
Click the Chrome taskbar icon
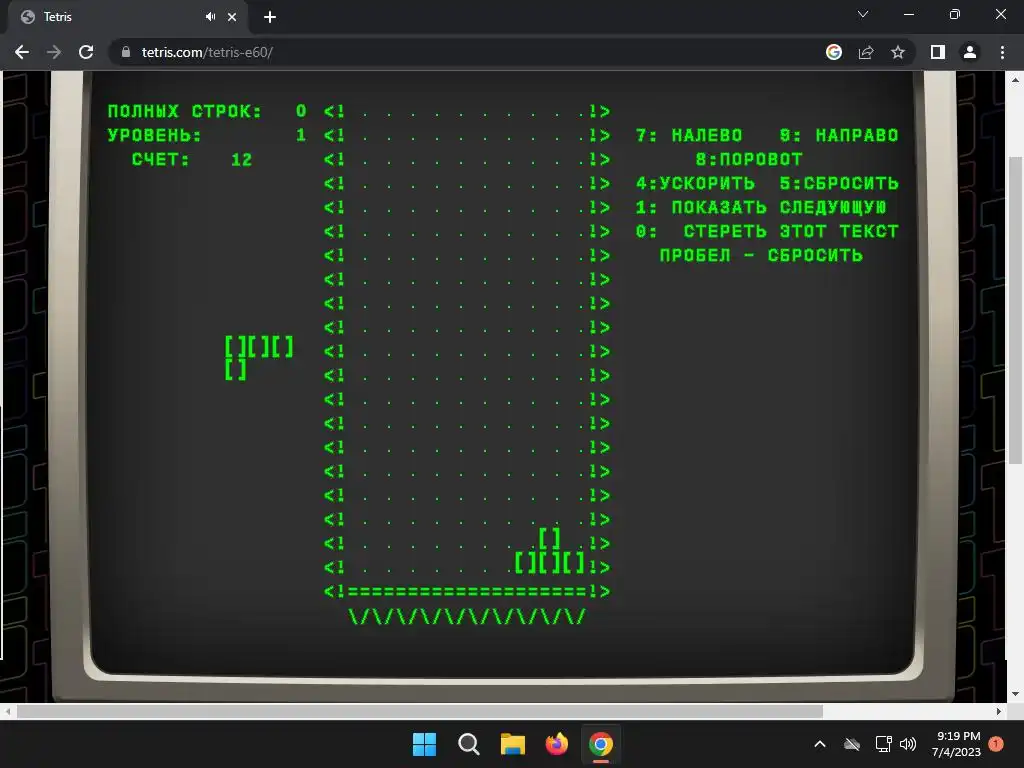[x=601, y=744]
